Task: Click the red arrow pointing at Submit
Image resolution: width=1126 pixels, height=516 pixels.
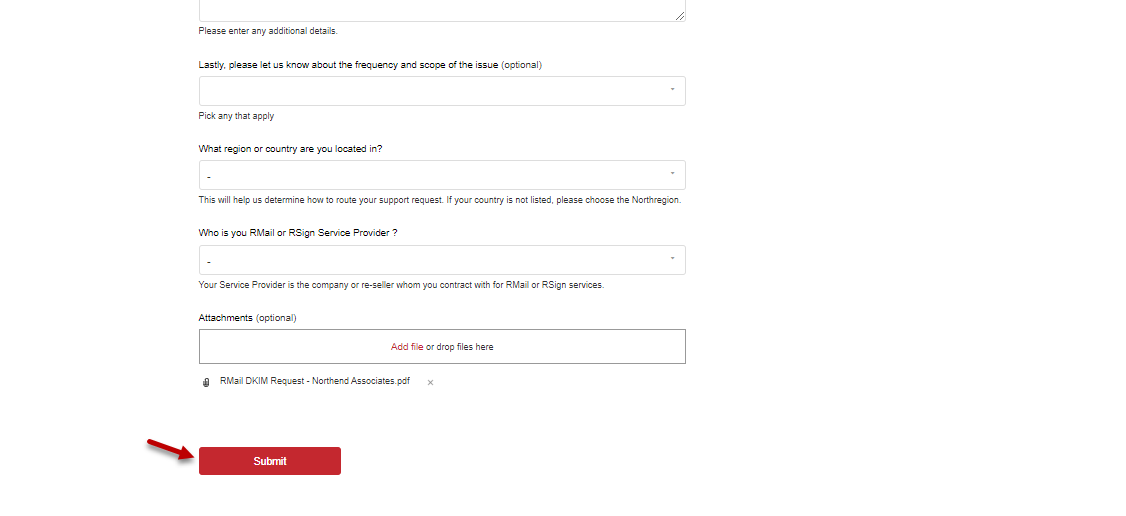Action: [169, 449]
